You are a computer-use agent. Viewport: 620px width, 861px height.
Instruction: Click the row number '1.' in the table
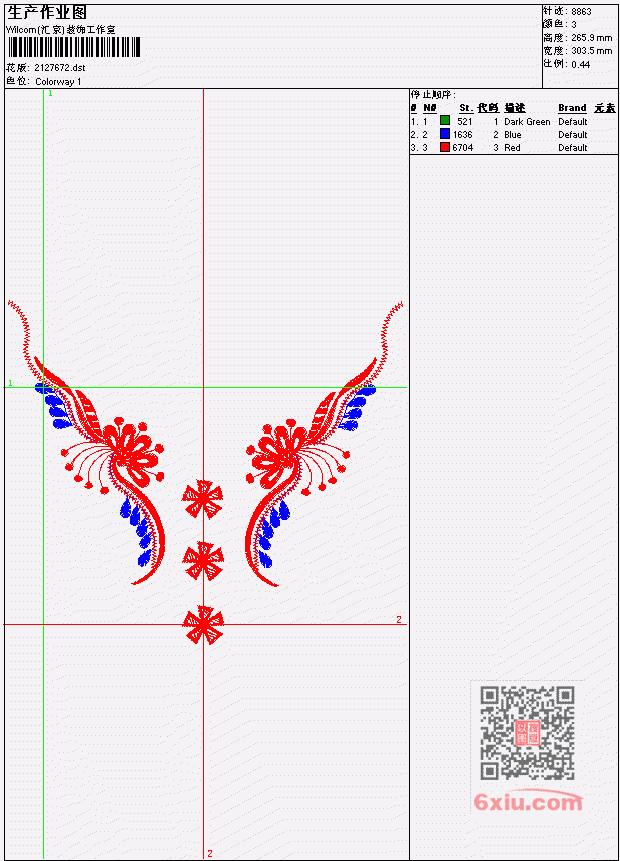414,121
